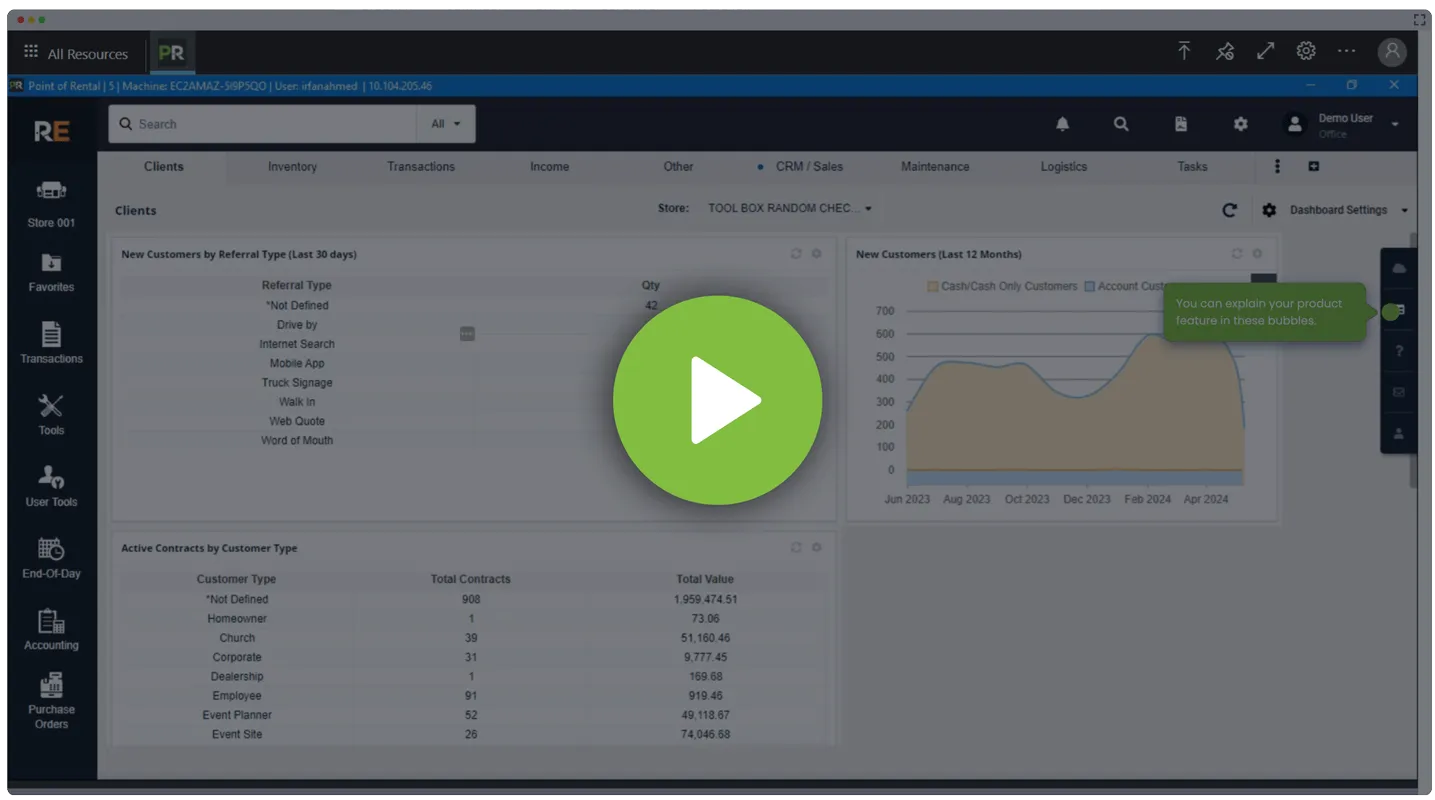Image resolution: width=1435 pixels, height=800 pixels.
Task: Click the 1,959,474.51 total value cell
Action: click(705, 599)
